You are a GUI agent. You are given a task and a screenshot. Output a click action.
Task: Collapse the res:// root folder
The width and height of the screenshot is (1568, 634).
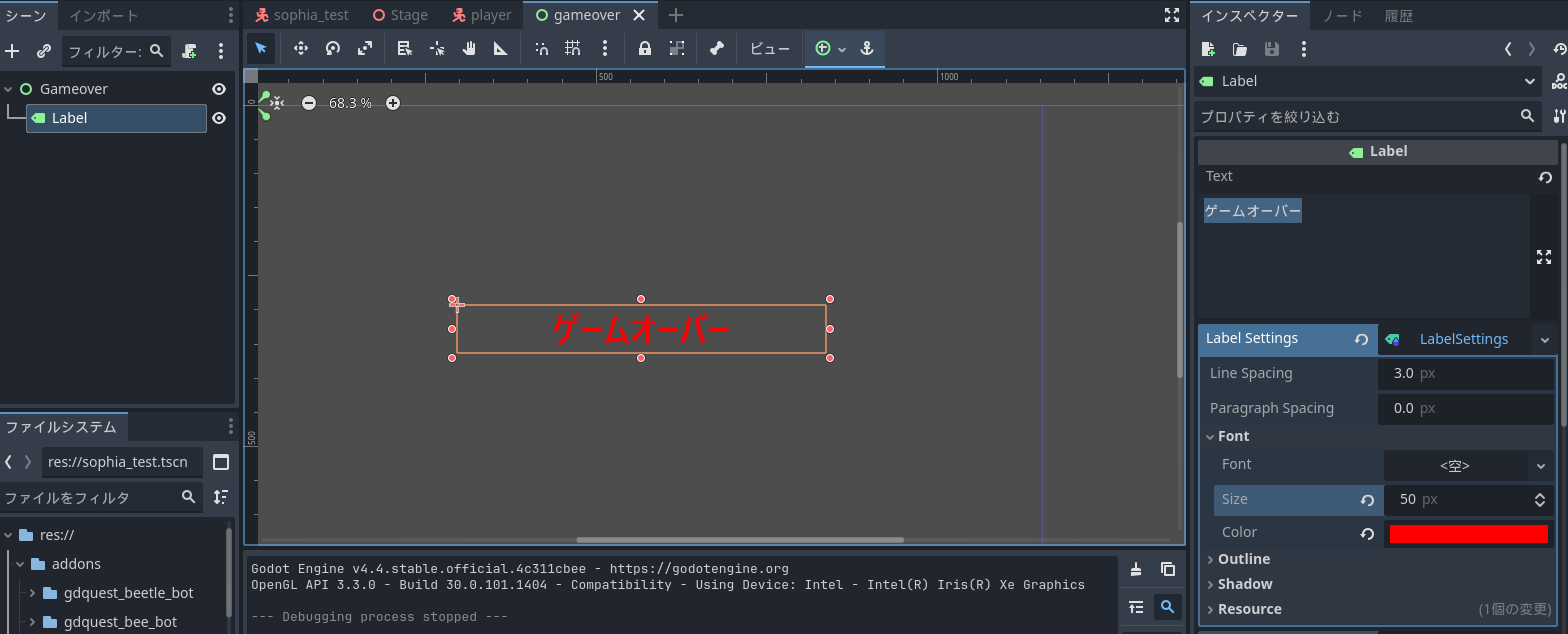[8, 534]
